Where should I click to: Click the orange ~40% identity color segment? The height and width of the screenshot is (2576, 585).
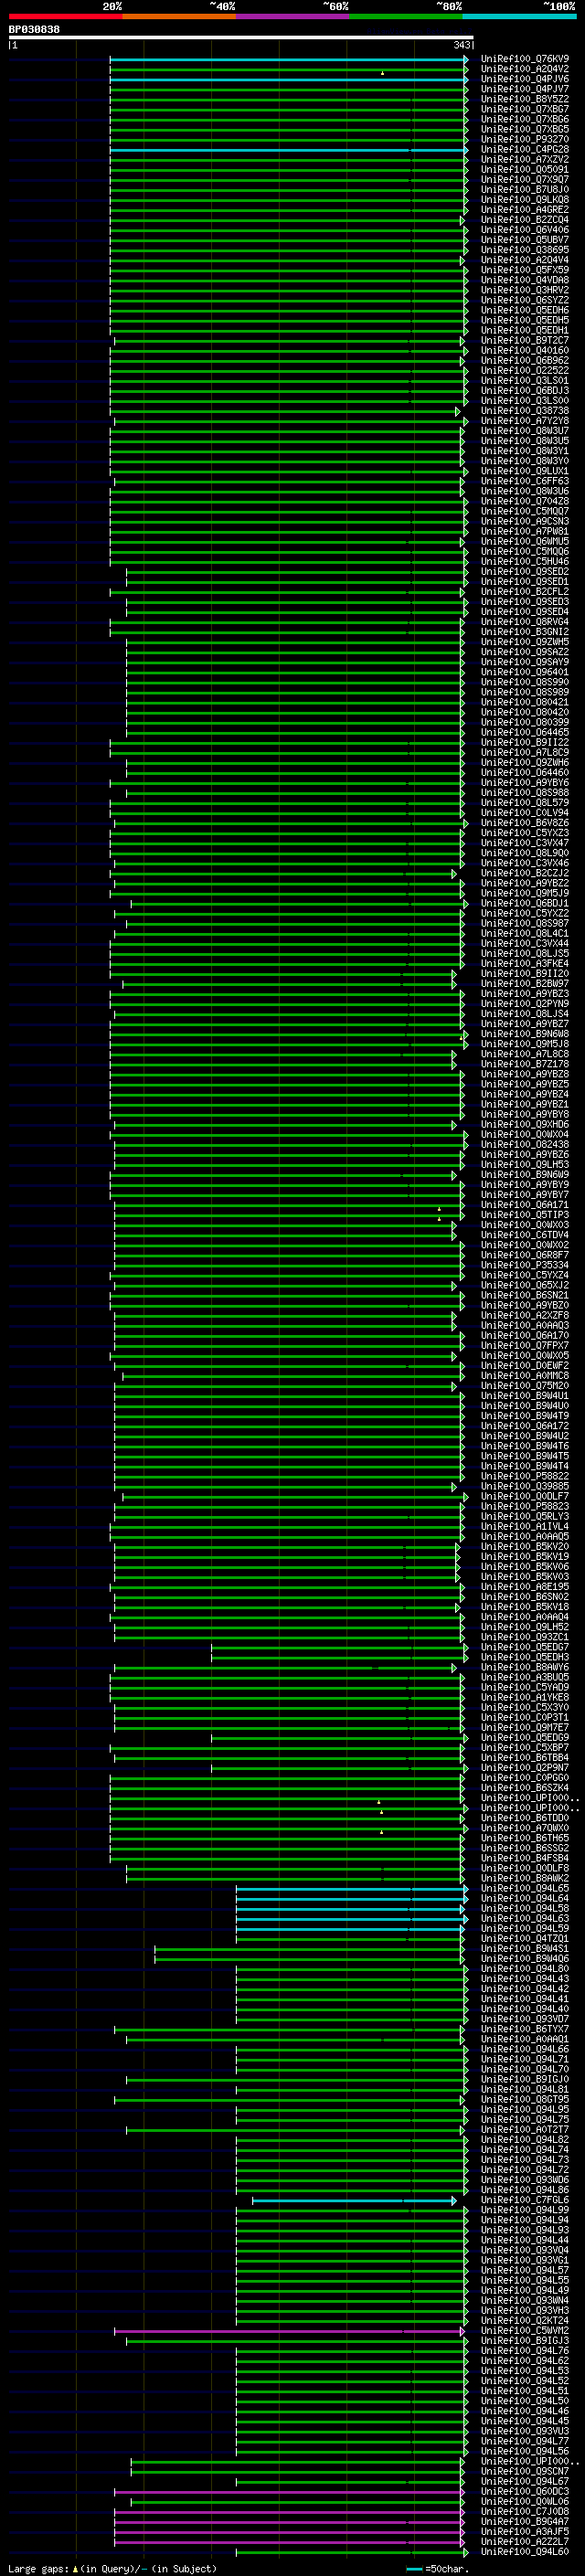(x=179, y=16)
